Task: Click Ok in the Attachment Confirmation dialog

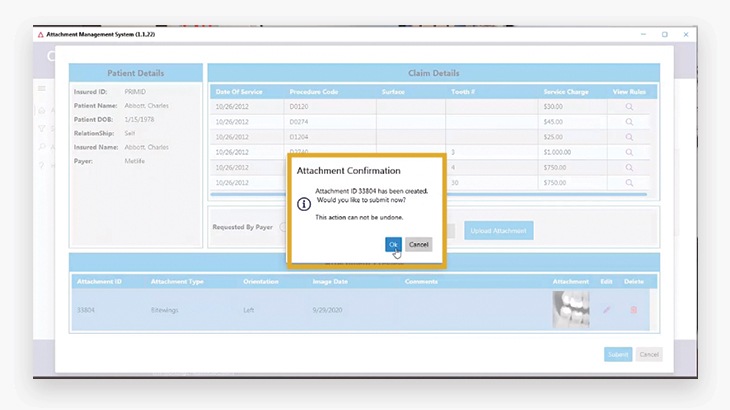Action: click(393, 244)
